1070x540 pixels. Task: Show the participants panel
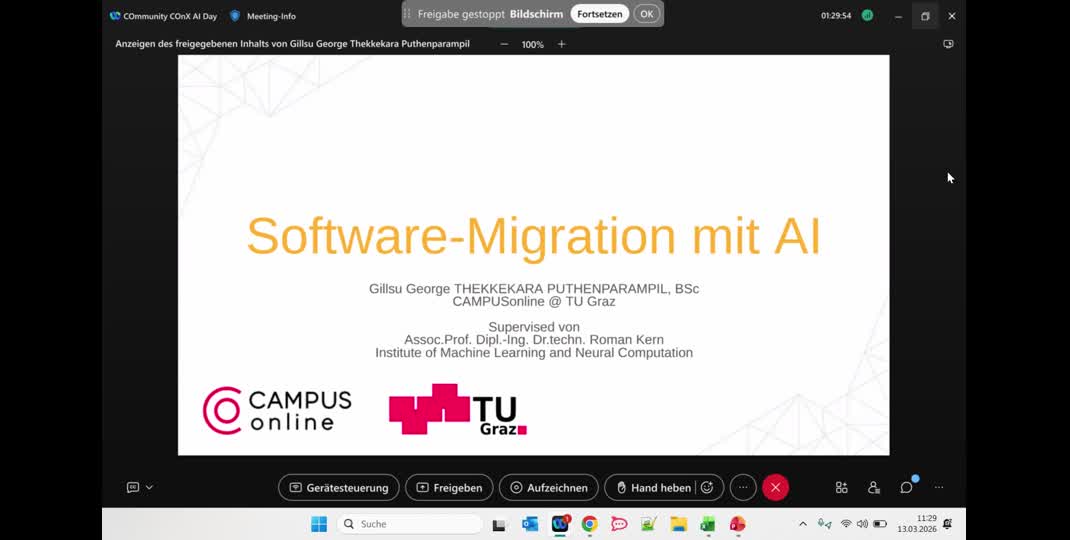(874, 487)
